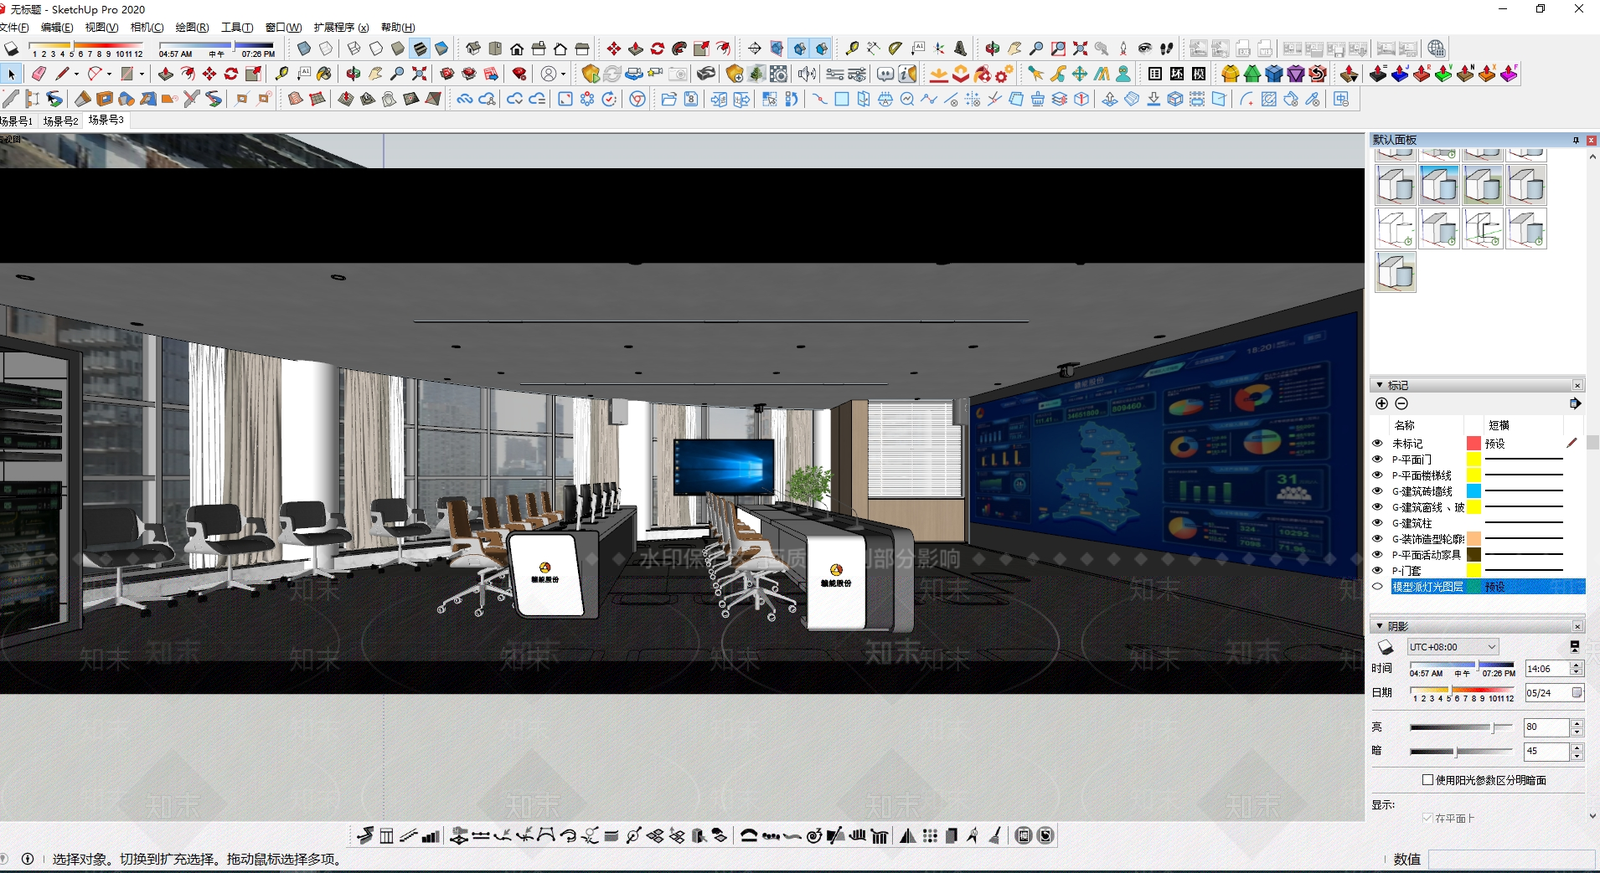The height and width of the screenshot is (873, 1600).
Task: Open the 扩展程序 menu
Action: 341,27
